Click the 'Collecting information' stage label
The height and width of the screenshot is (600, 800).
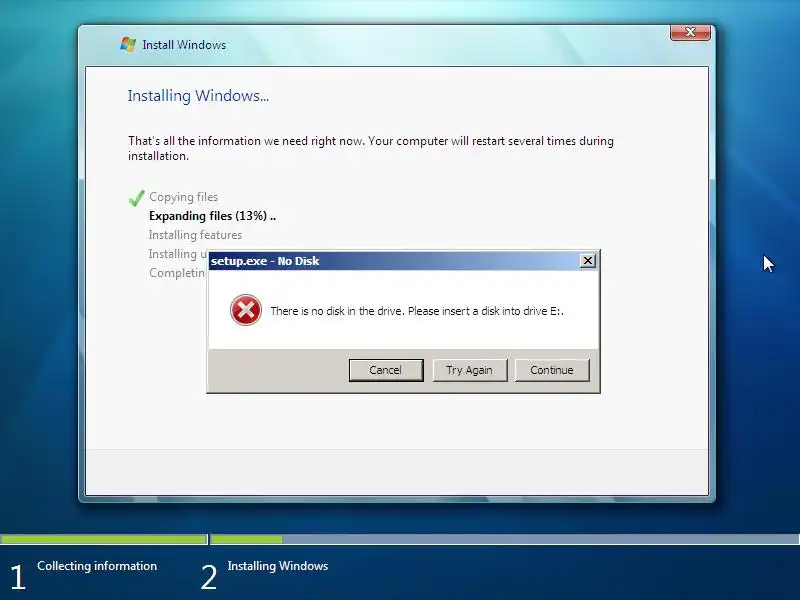pyautogui.click(x=97, y=566)
